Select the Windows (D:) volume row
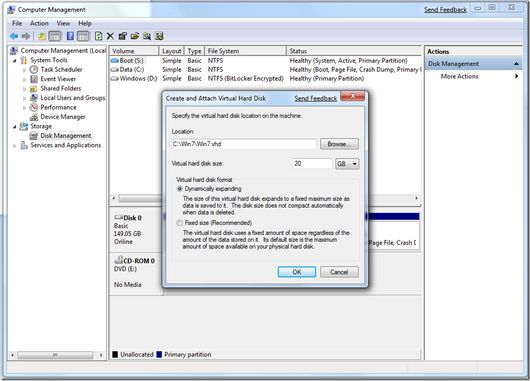 tap(265, 78)
